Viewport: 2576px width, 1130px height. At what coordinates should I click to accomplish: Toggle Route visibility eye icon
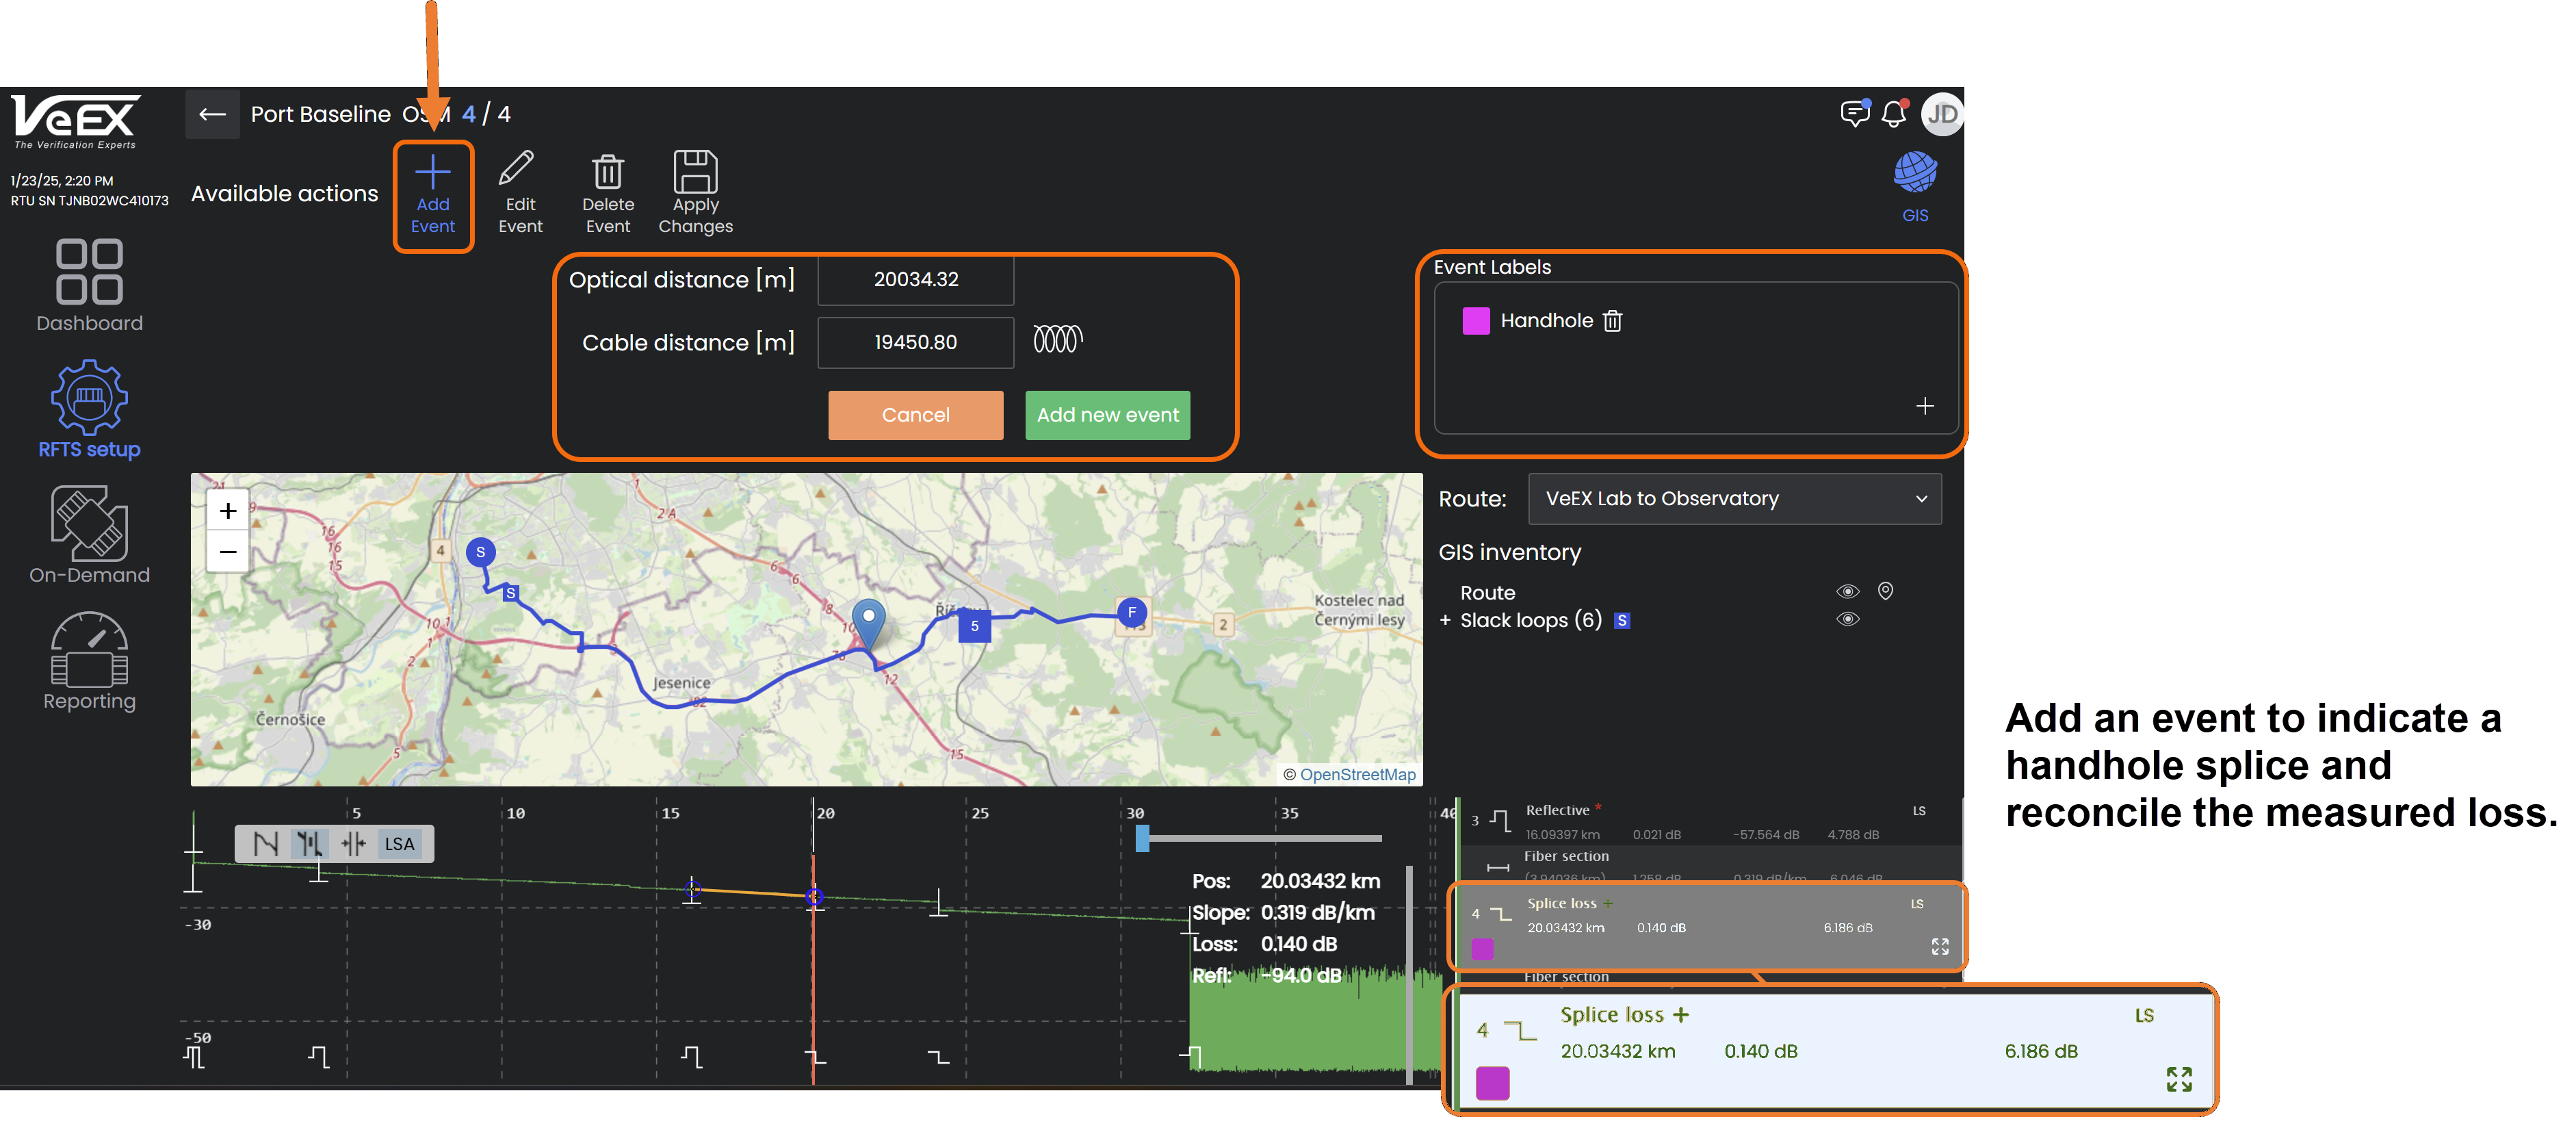coord(1847,592)
